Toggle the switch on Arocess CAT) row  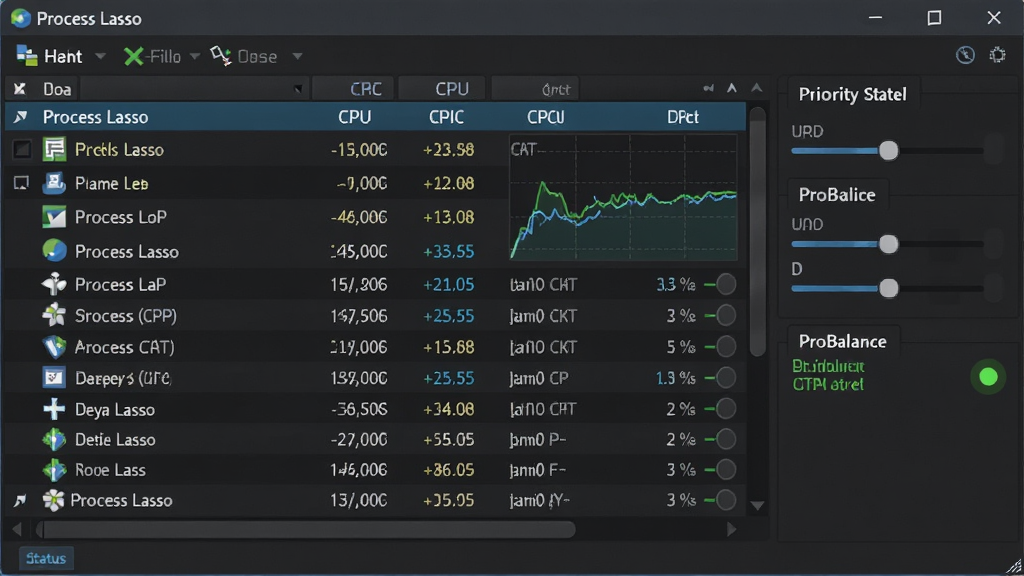pyautogui.click(x=720, y=347)
